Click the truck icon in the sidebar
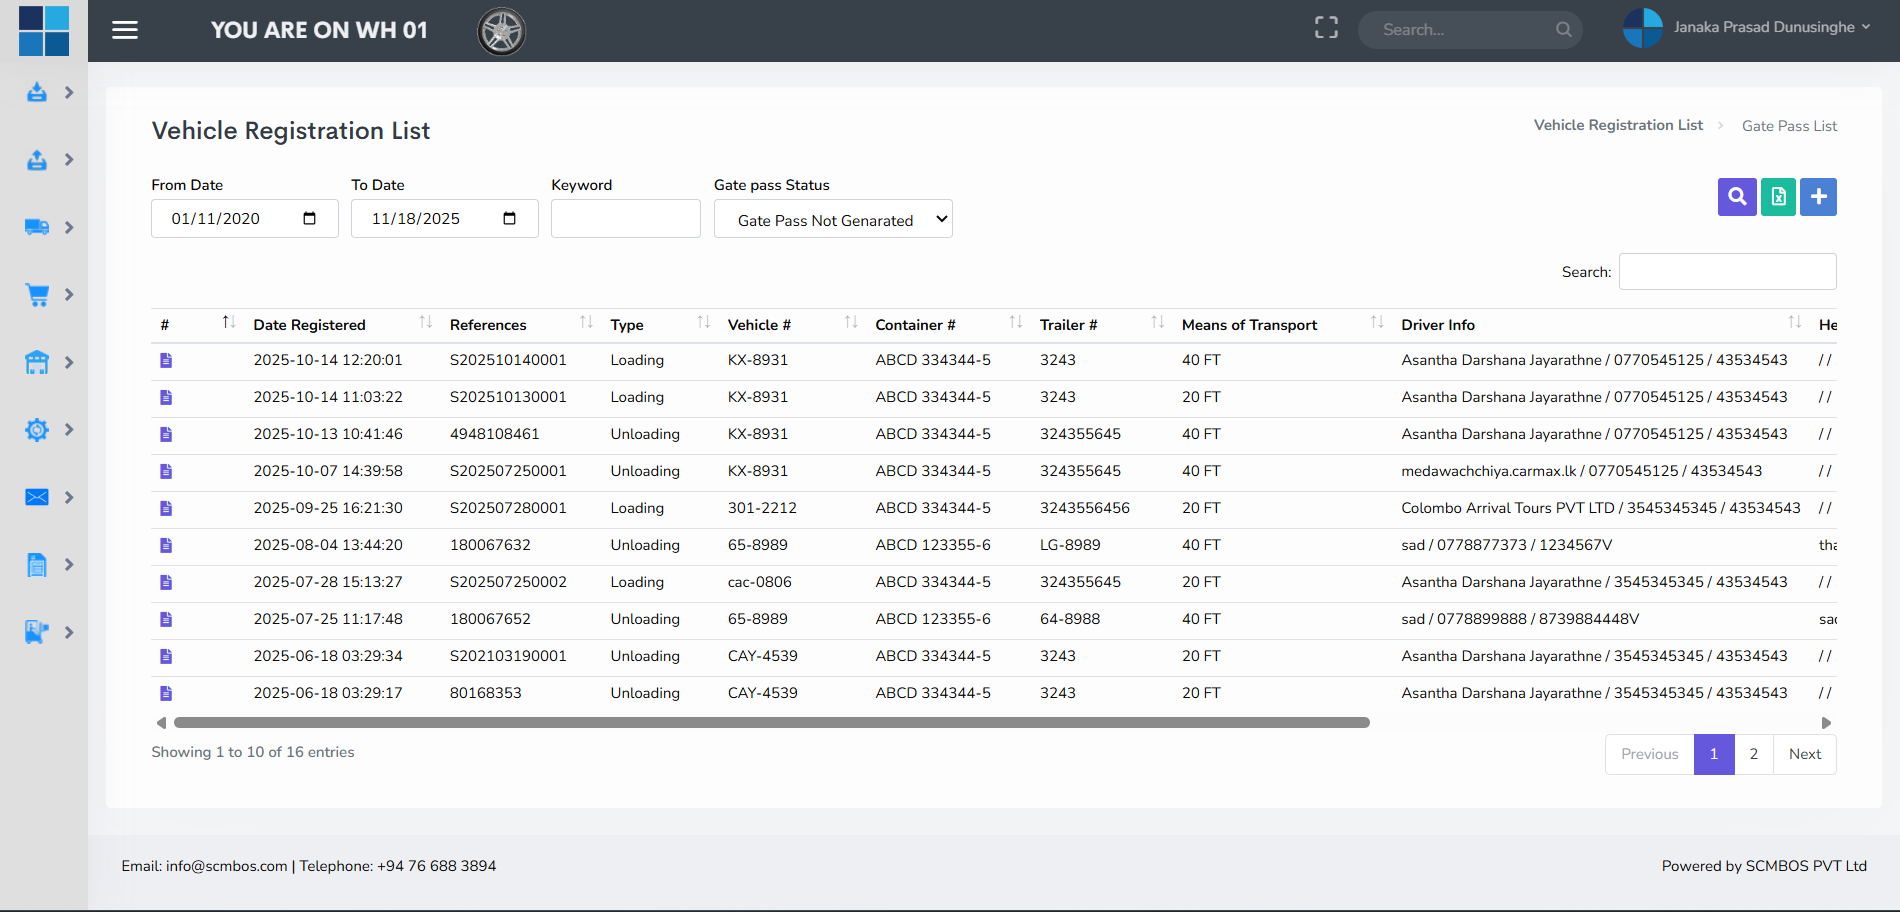Image resolution: width=1900 pixels, height=912 pixels. coord(37,227)
